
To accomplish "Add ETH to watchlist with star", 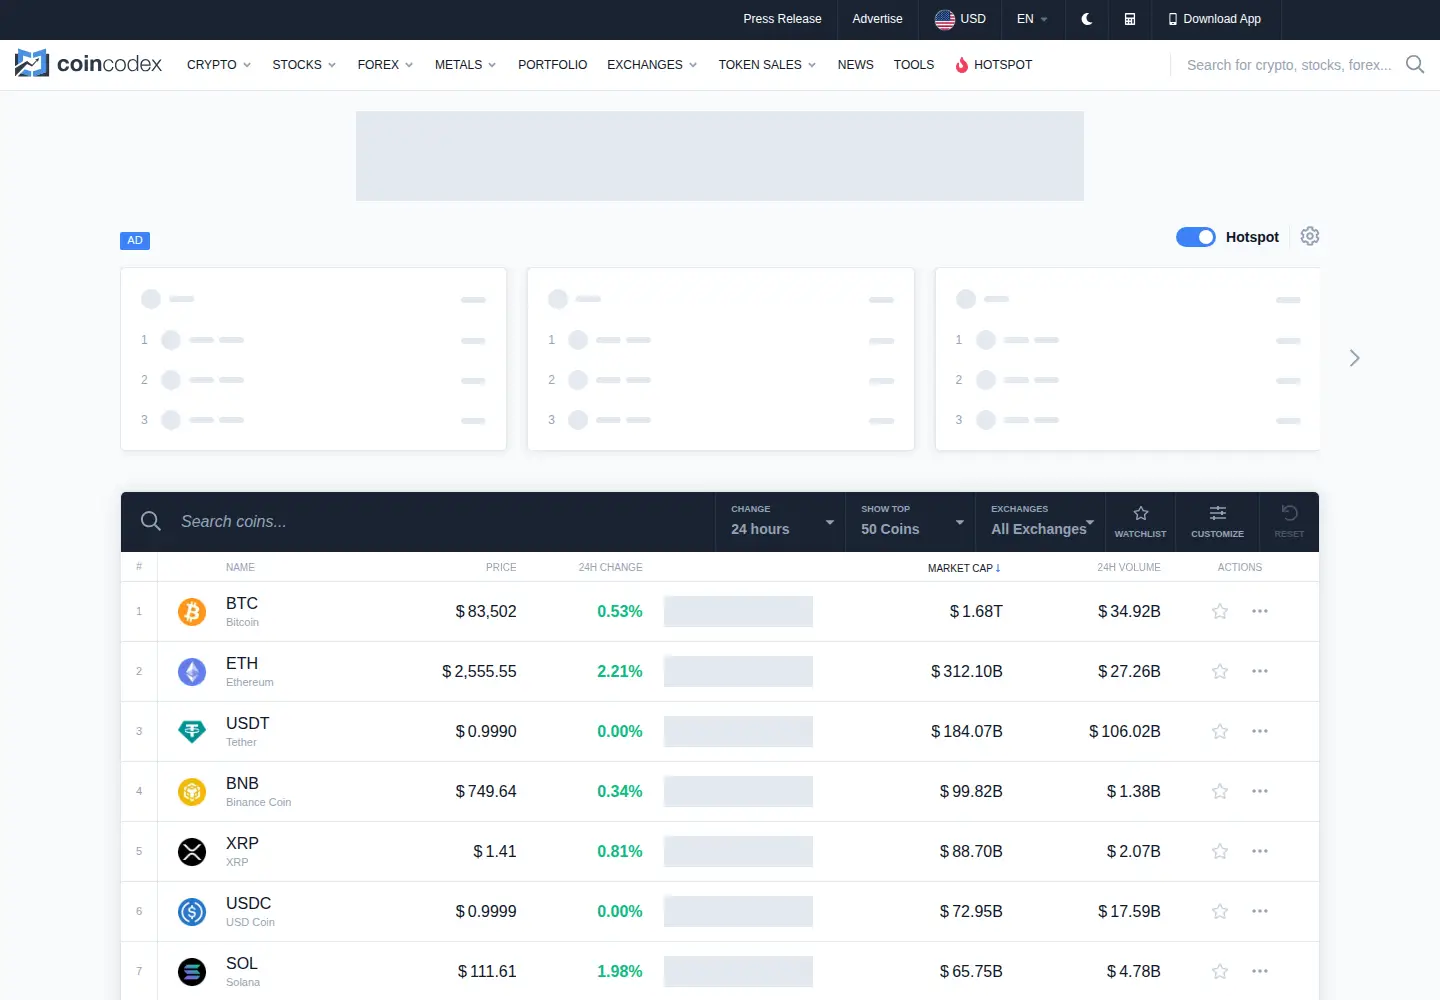I will (x=1220, y=671).
